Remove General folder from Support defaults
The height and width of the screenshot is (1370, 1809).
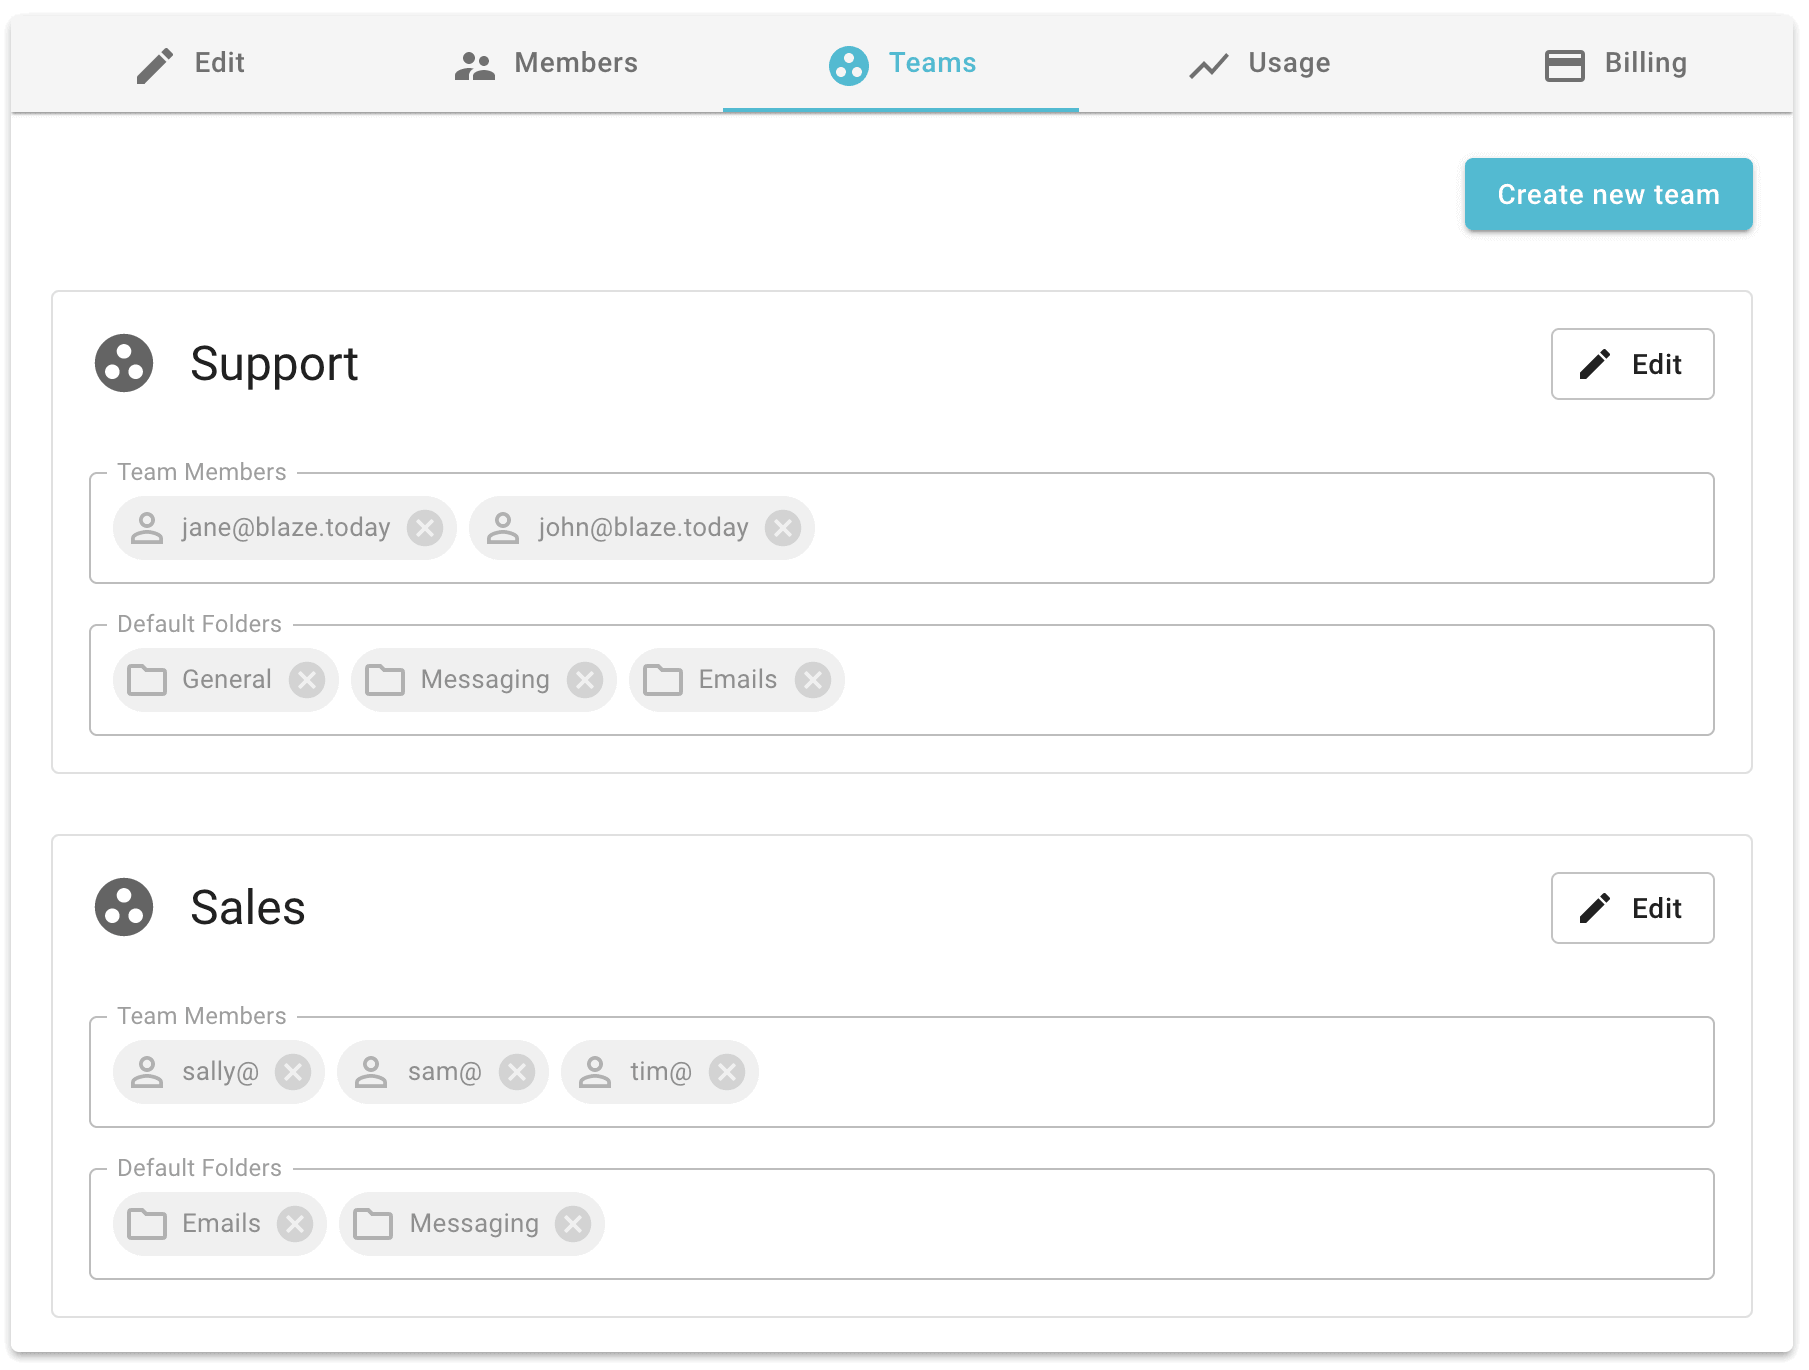(307, 680)
